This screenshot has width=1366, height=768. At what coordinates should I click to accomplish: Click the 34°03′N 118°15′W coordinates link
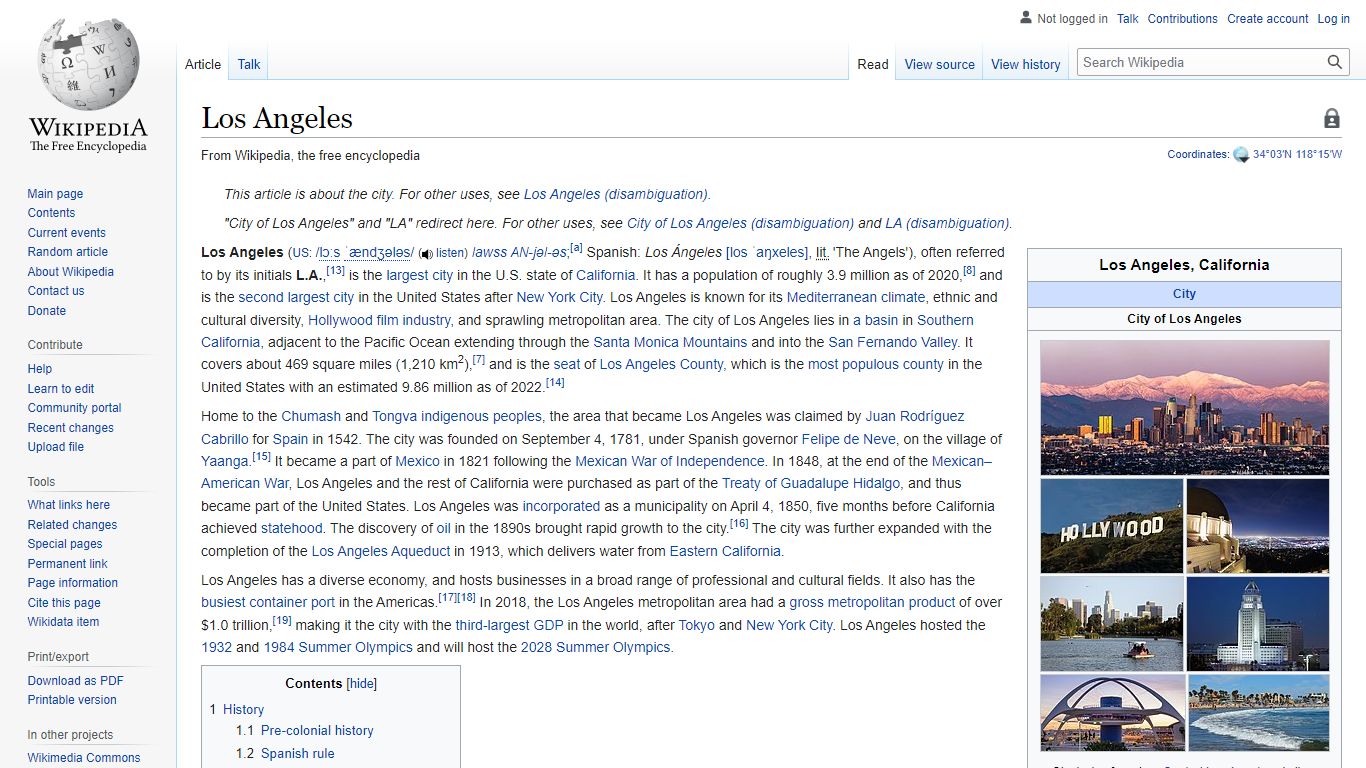coord(1297,155)
